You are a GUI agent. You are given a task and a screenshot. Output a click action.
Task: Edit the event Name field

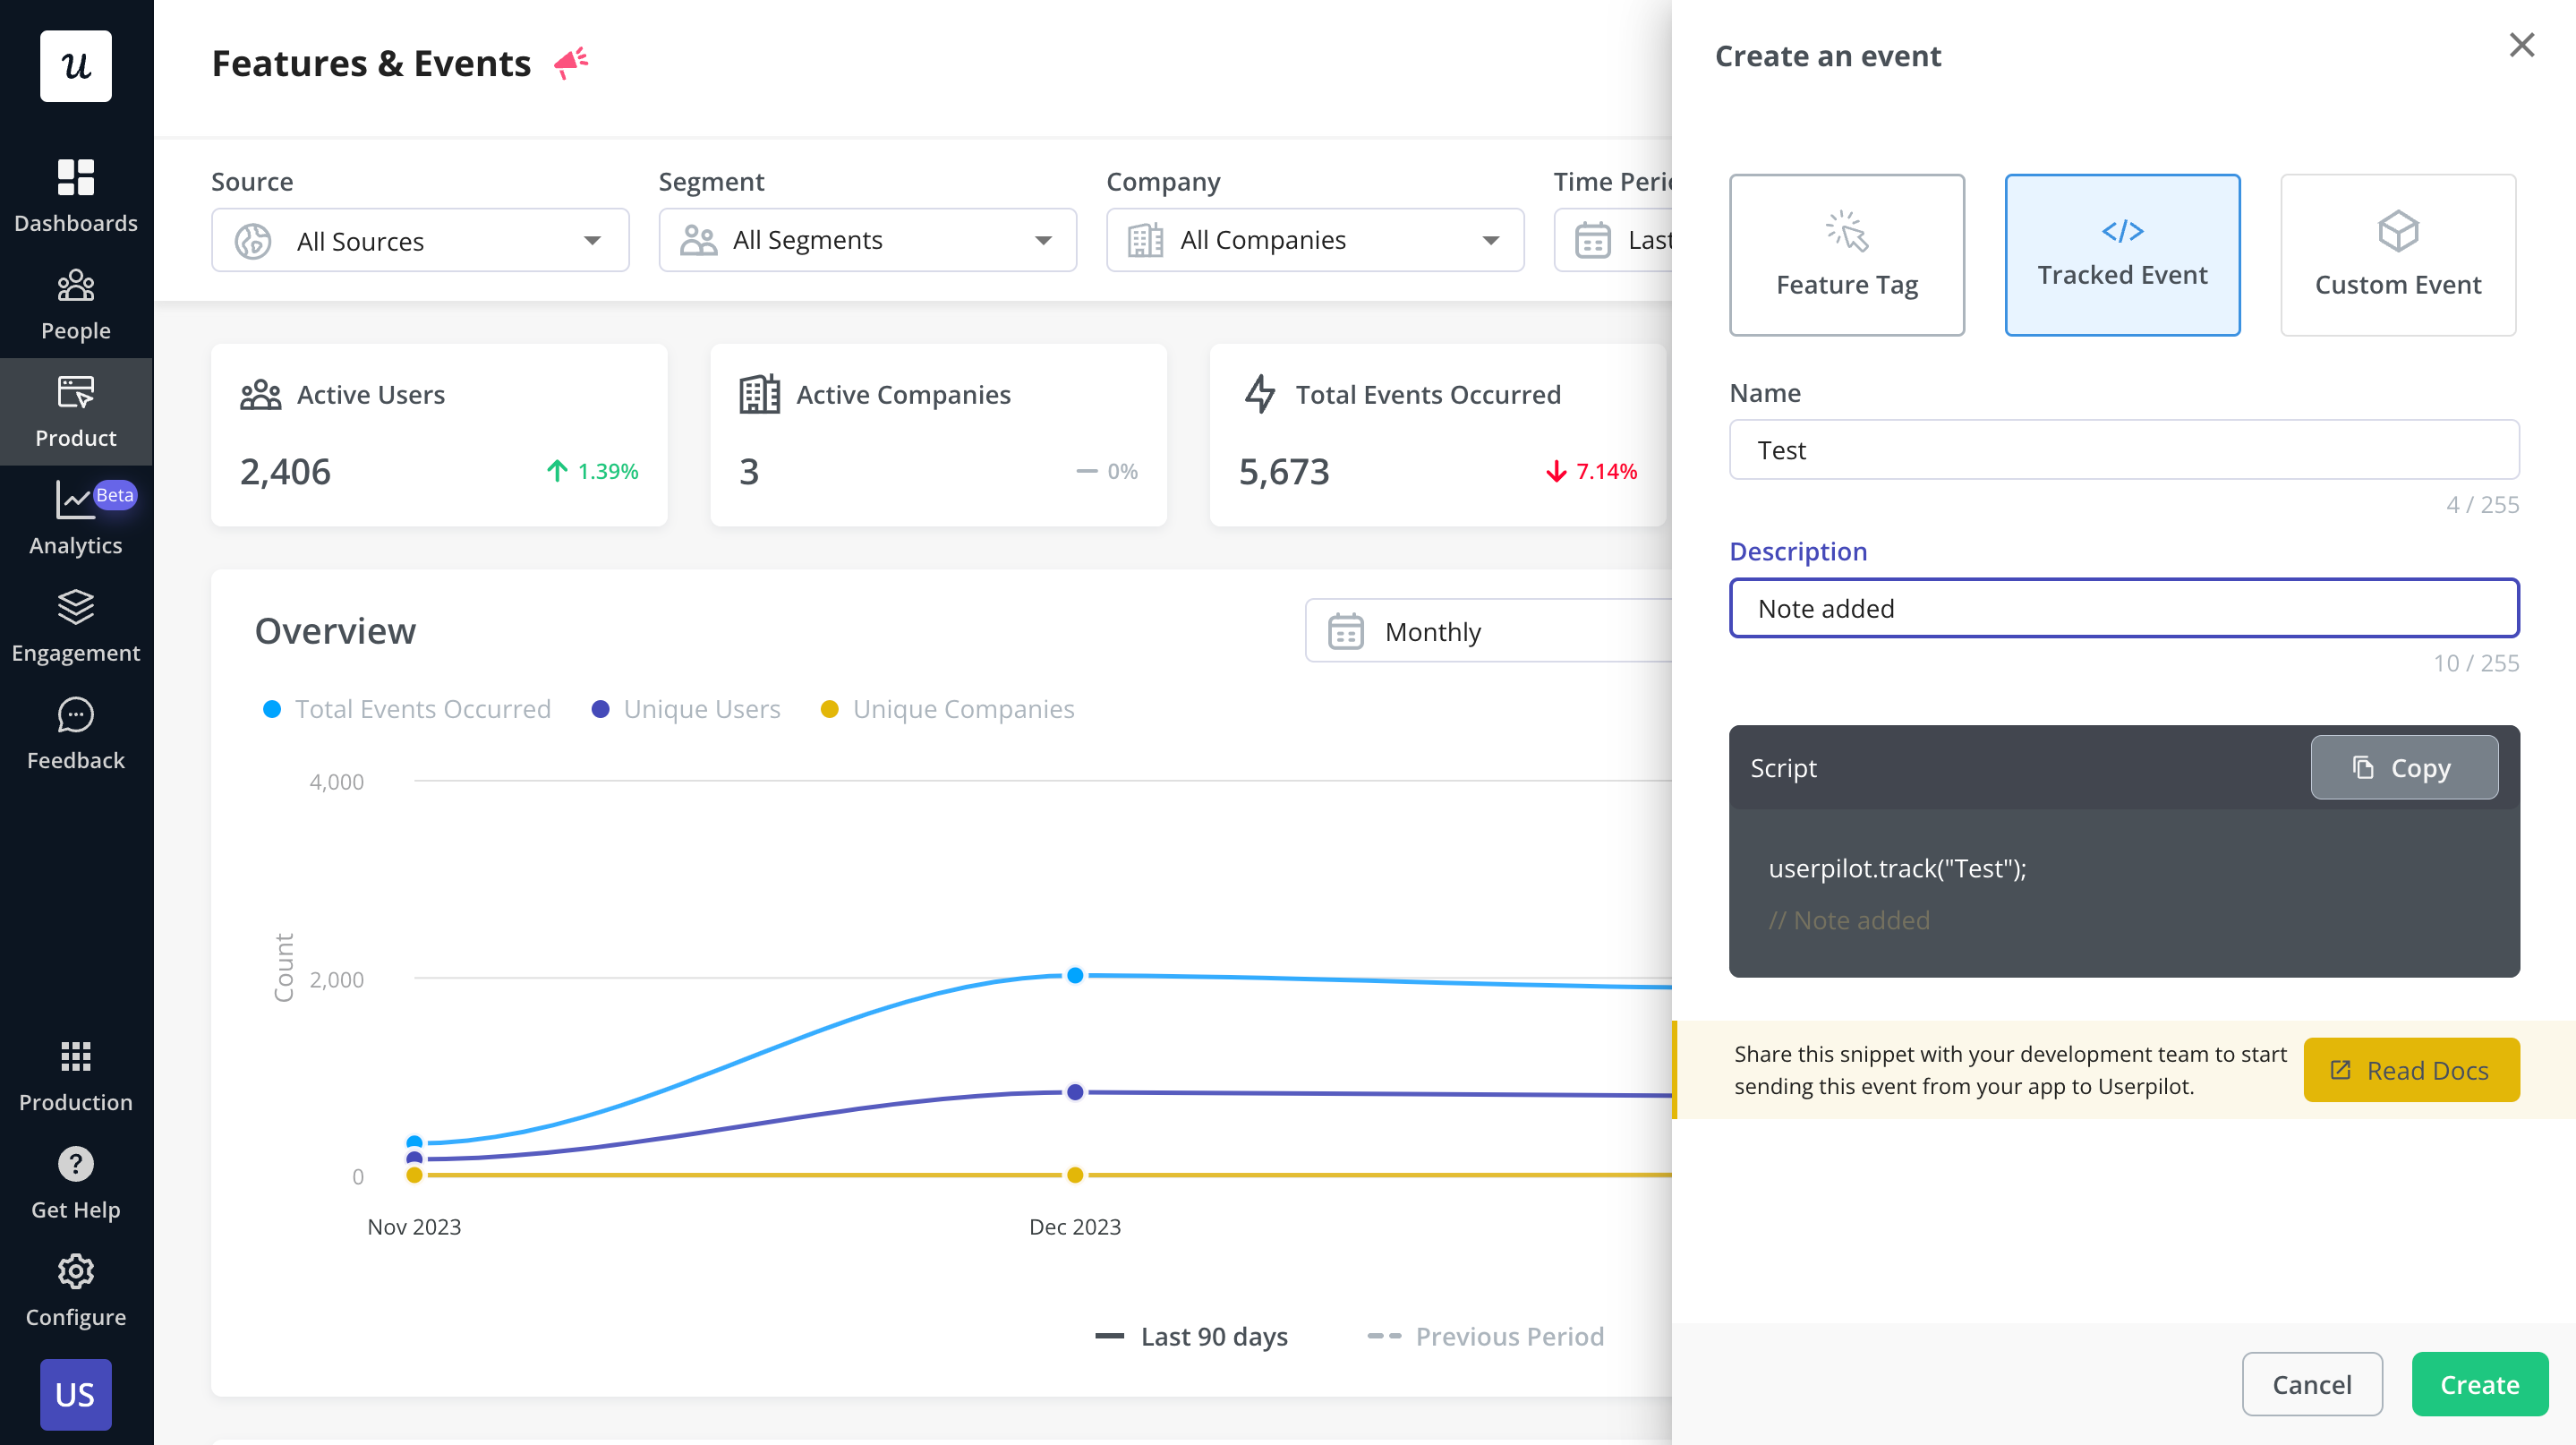coord(2123,449)
